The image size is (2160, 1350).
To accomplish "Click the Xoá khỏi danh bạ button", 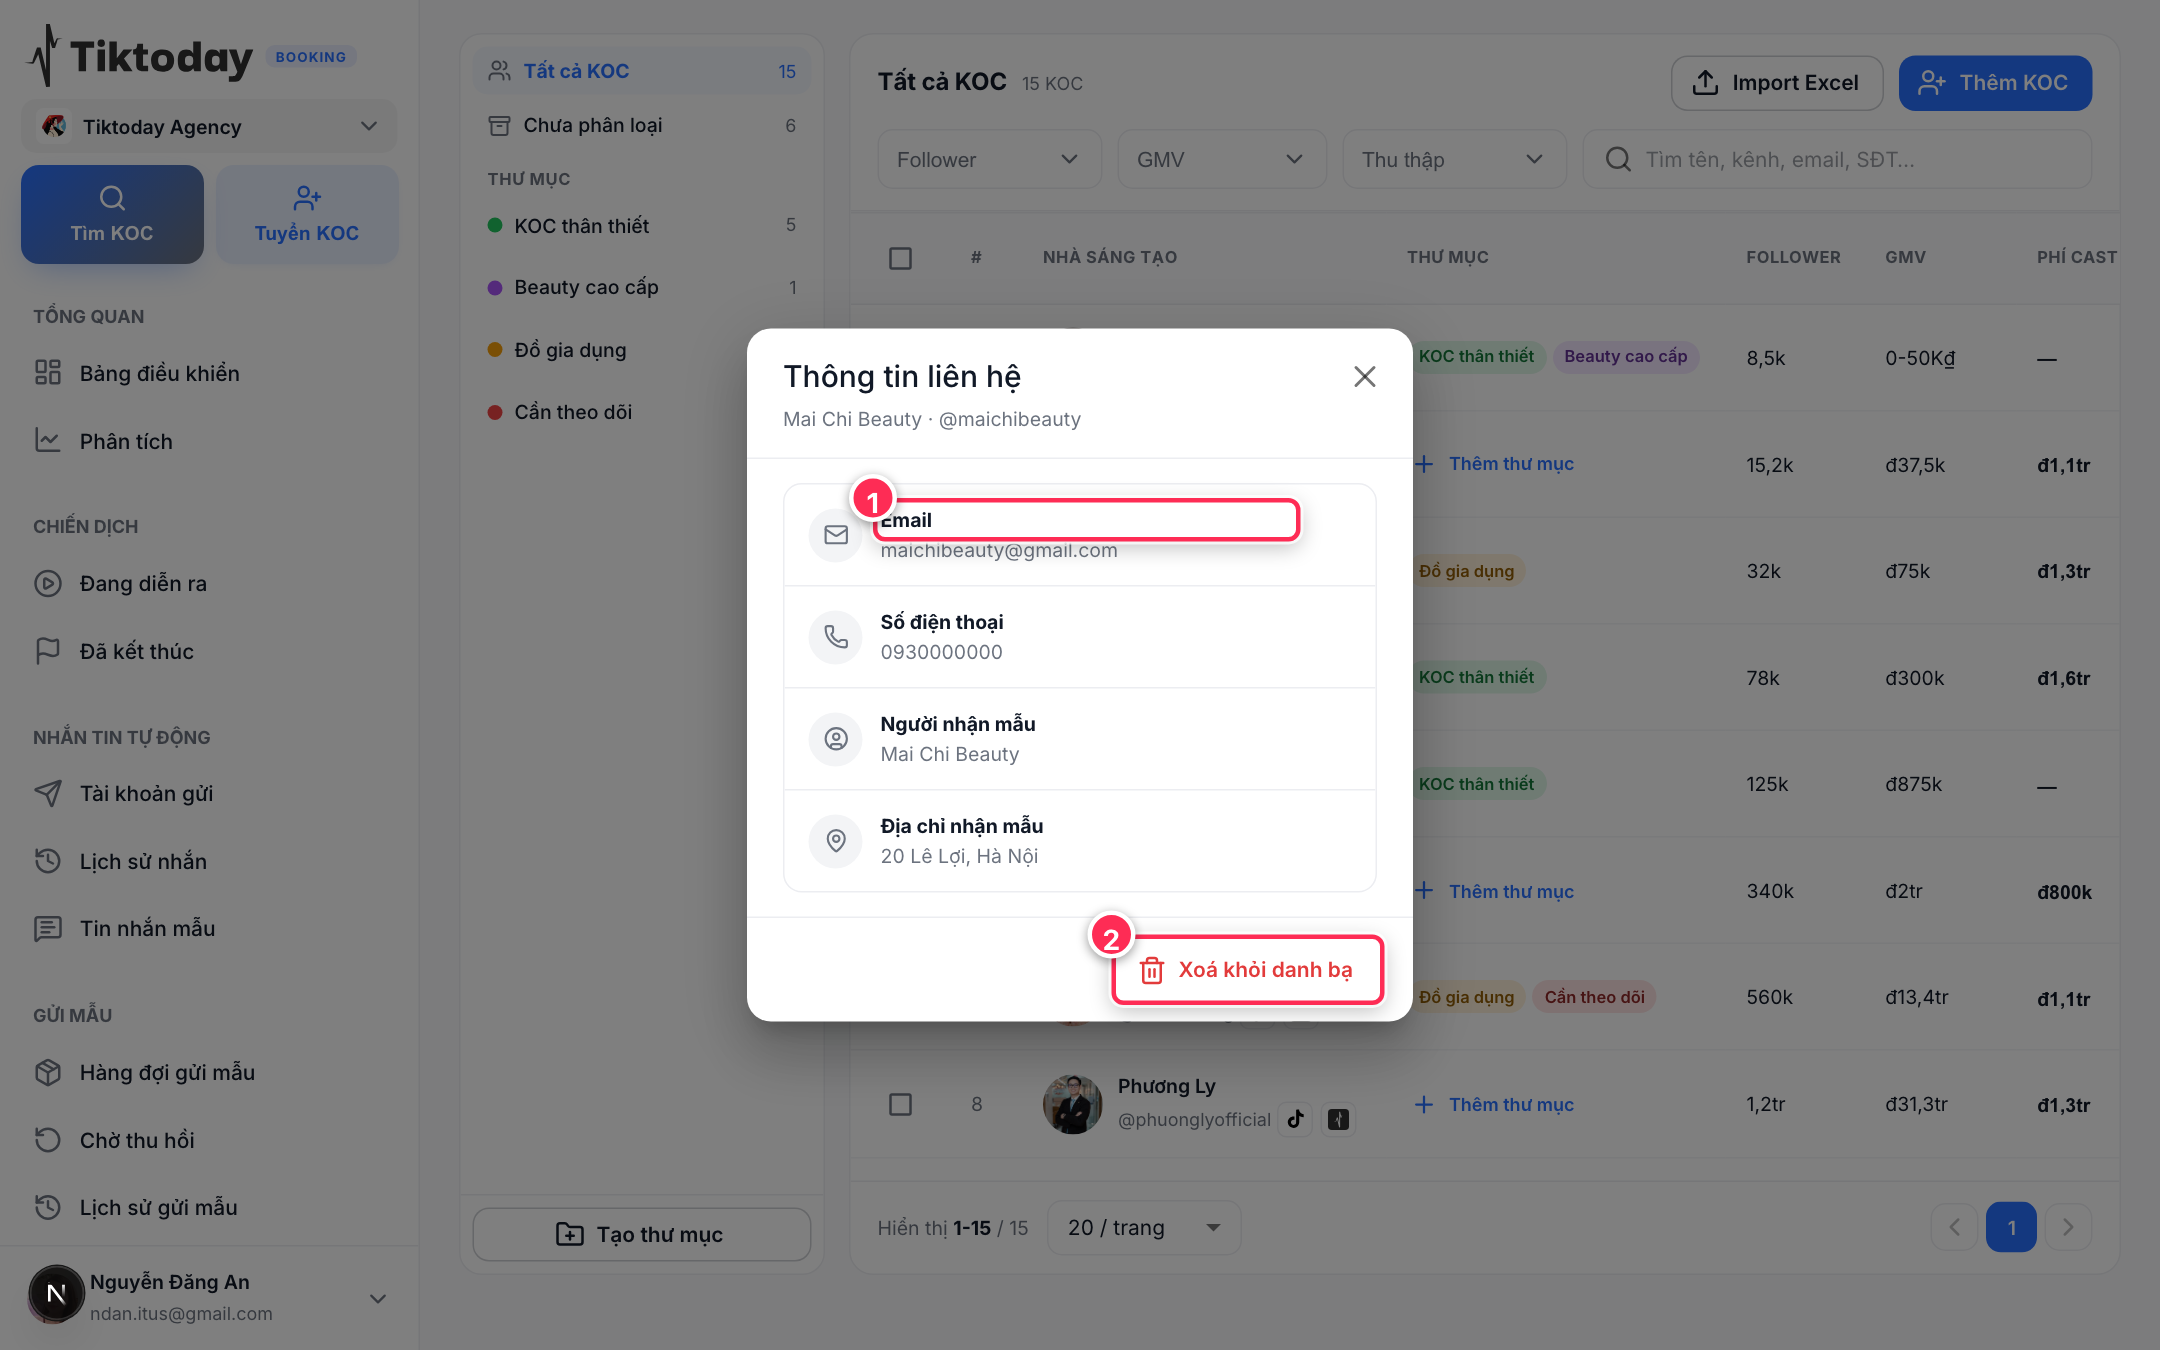I will click(1248, 969).
